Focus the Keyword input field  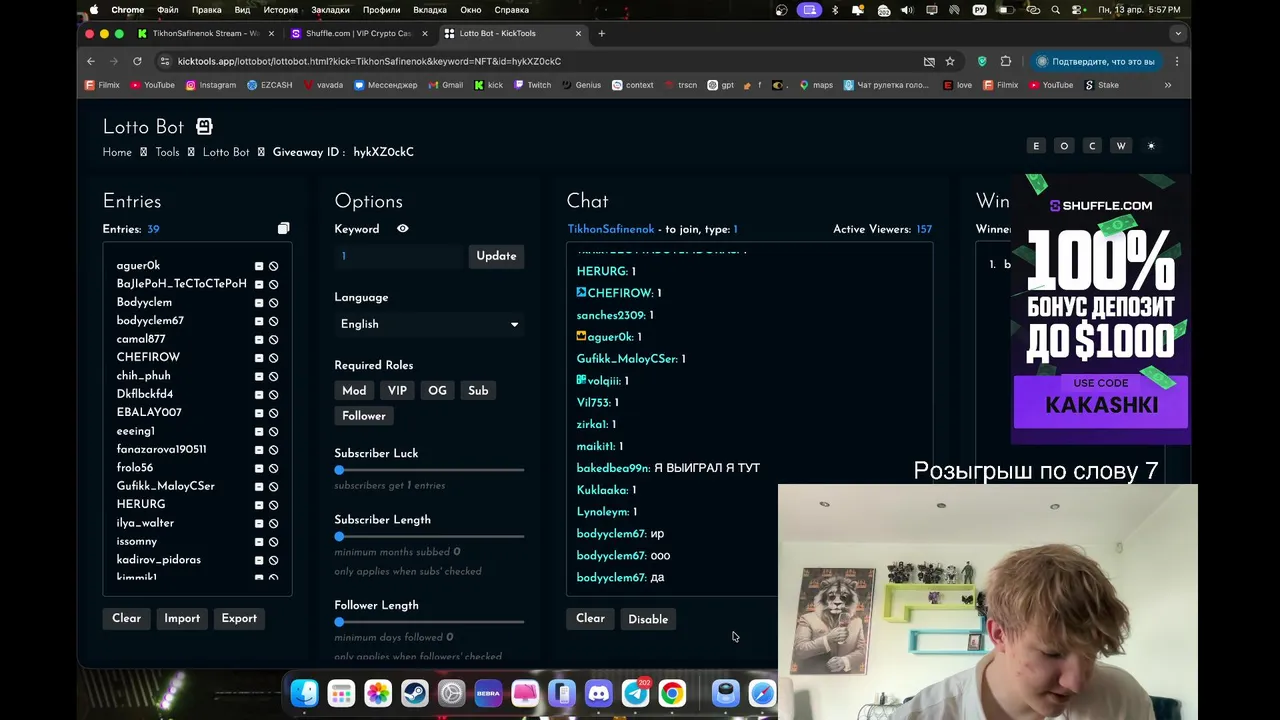pyautogui.click(x=399, y=256)
